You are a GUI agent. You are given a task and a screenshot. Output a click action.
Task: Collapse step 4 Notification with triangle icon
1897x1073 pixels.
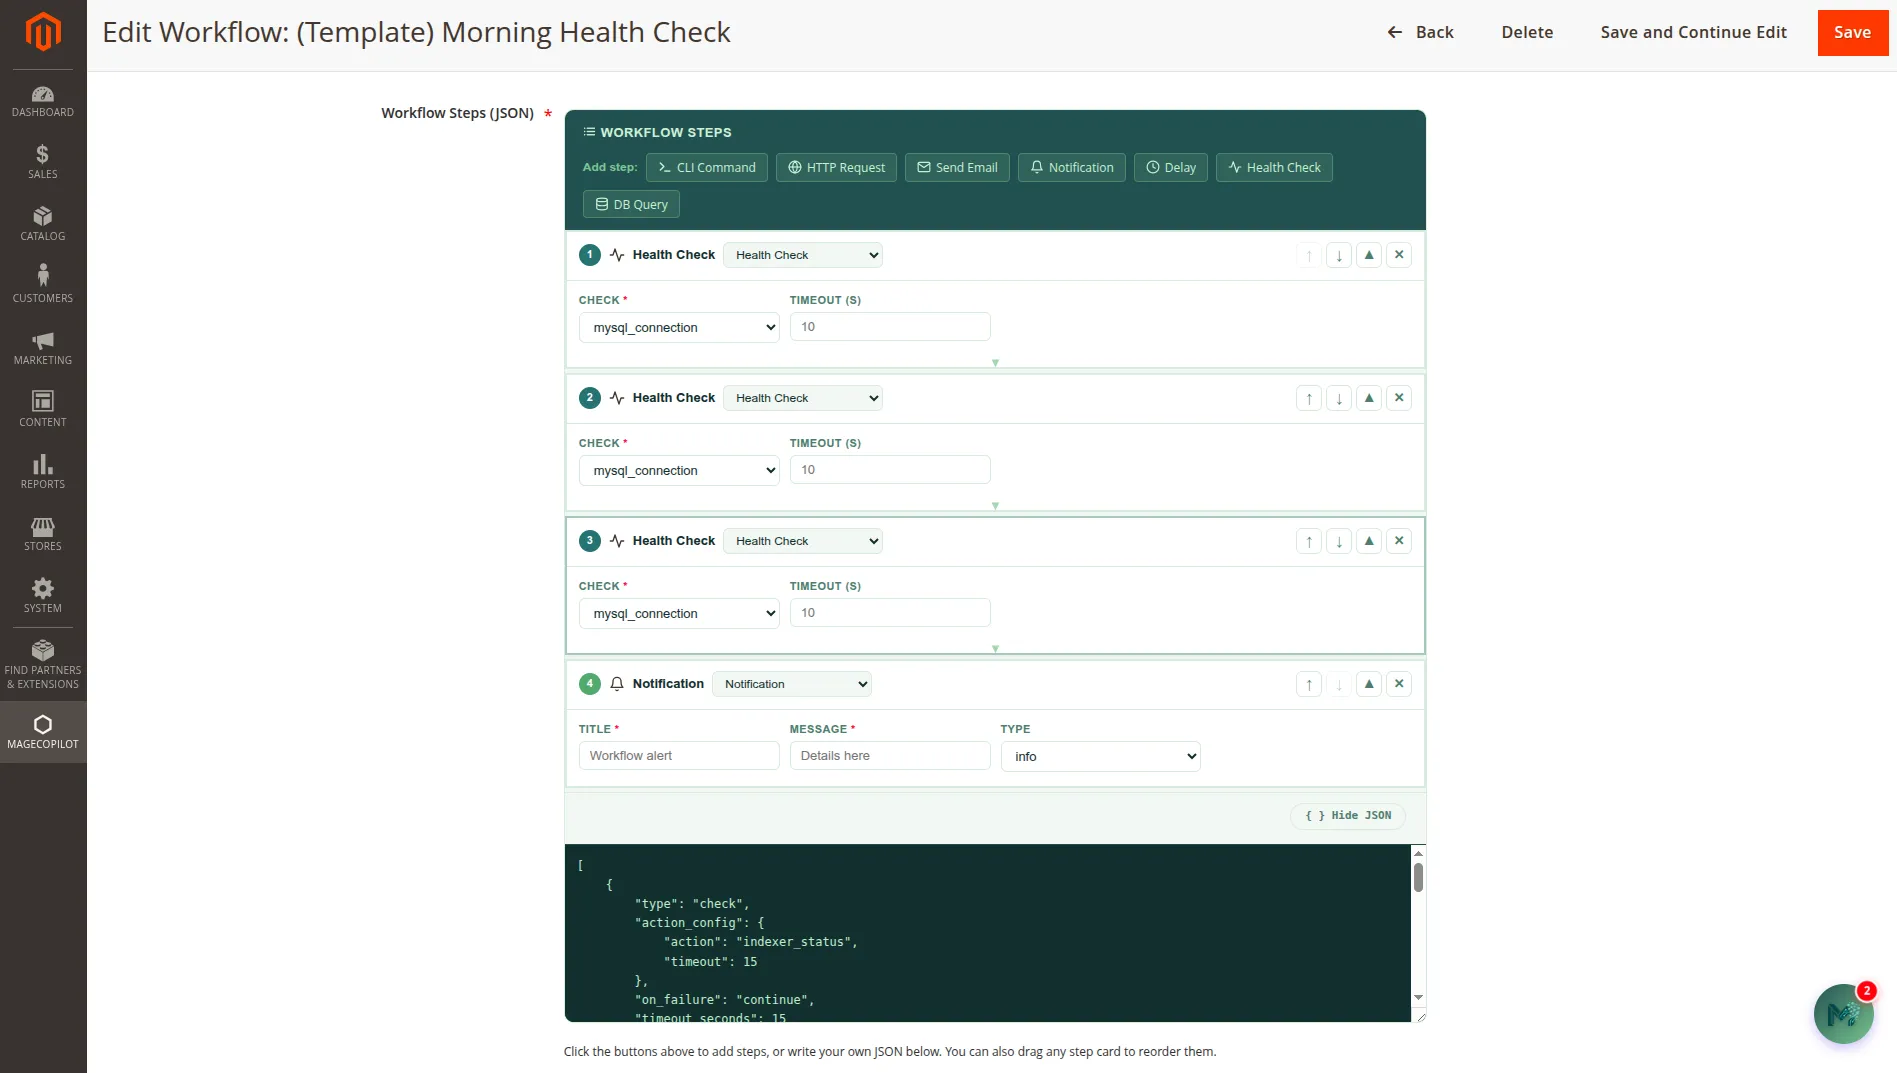pos(1369,684)
